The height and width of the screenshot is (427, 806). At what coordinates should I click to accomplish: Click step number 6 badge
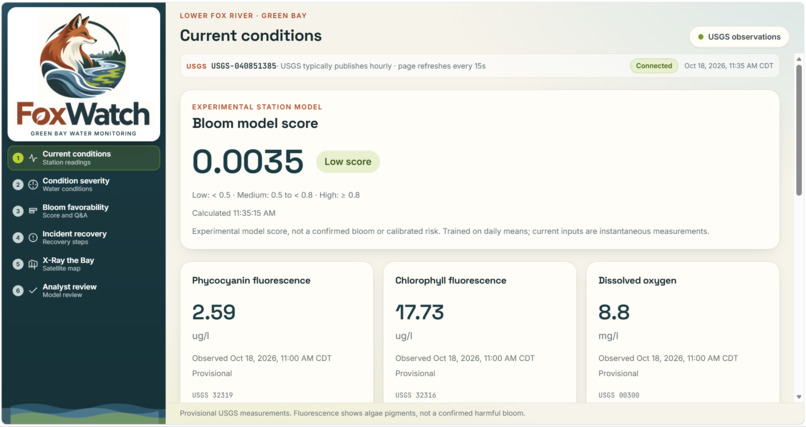18,291
